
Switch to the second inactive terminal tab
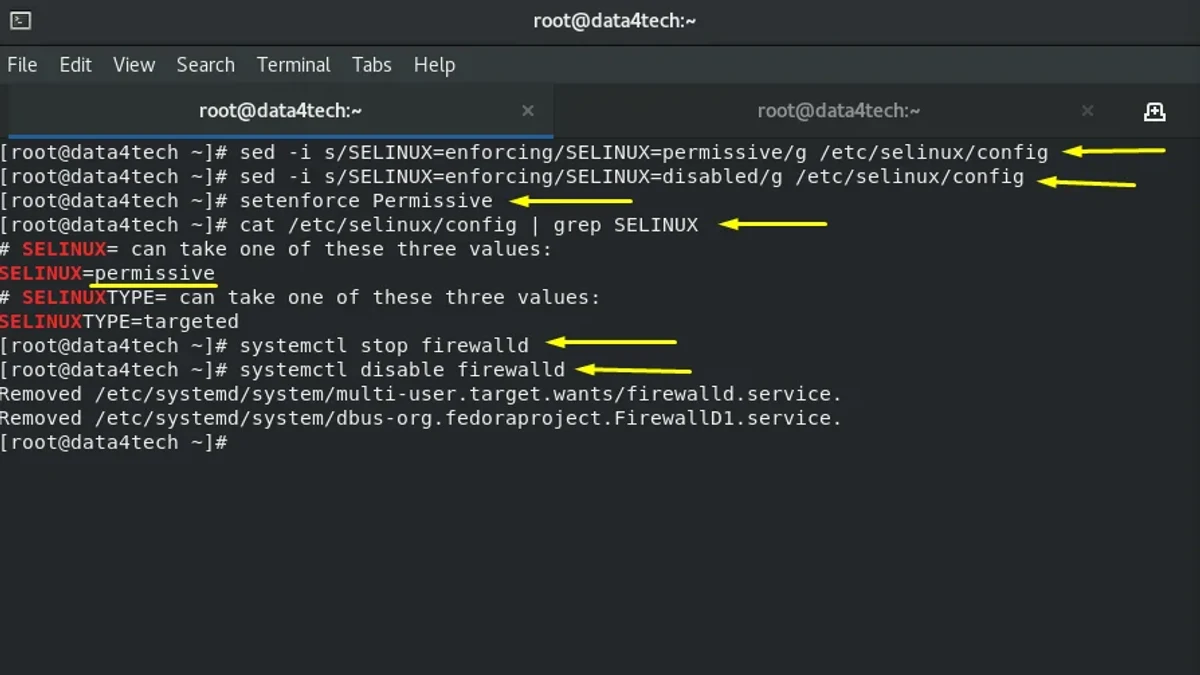838,111
